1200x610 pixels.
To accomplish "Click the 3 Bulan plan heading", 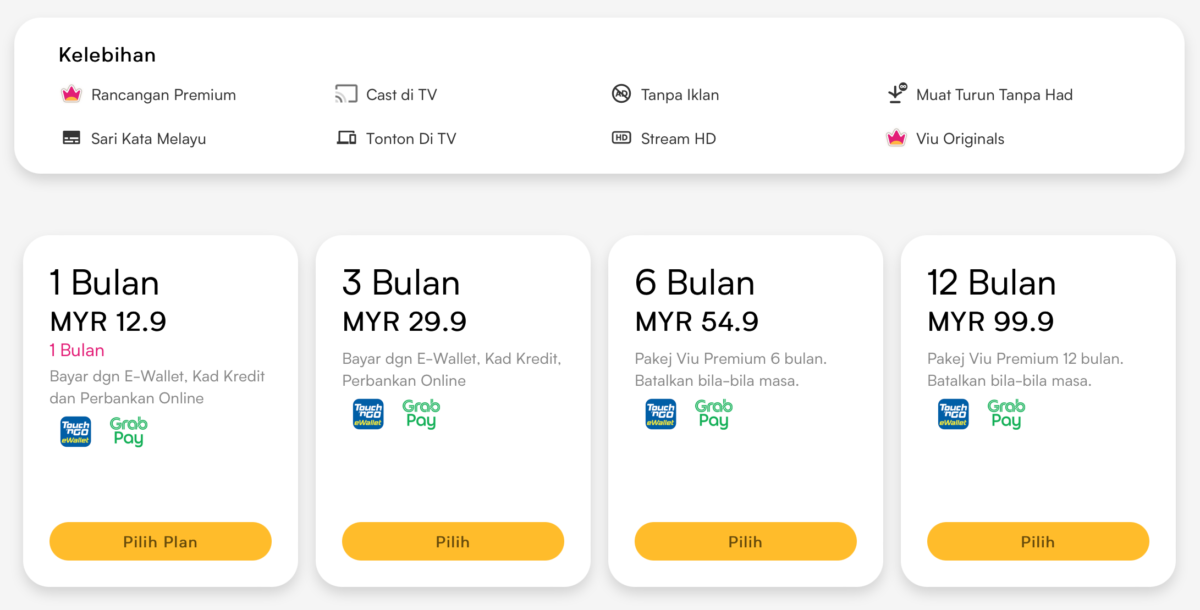I will point(401,283).
